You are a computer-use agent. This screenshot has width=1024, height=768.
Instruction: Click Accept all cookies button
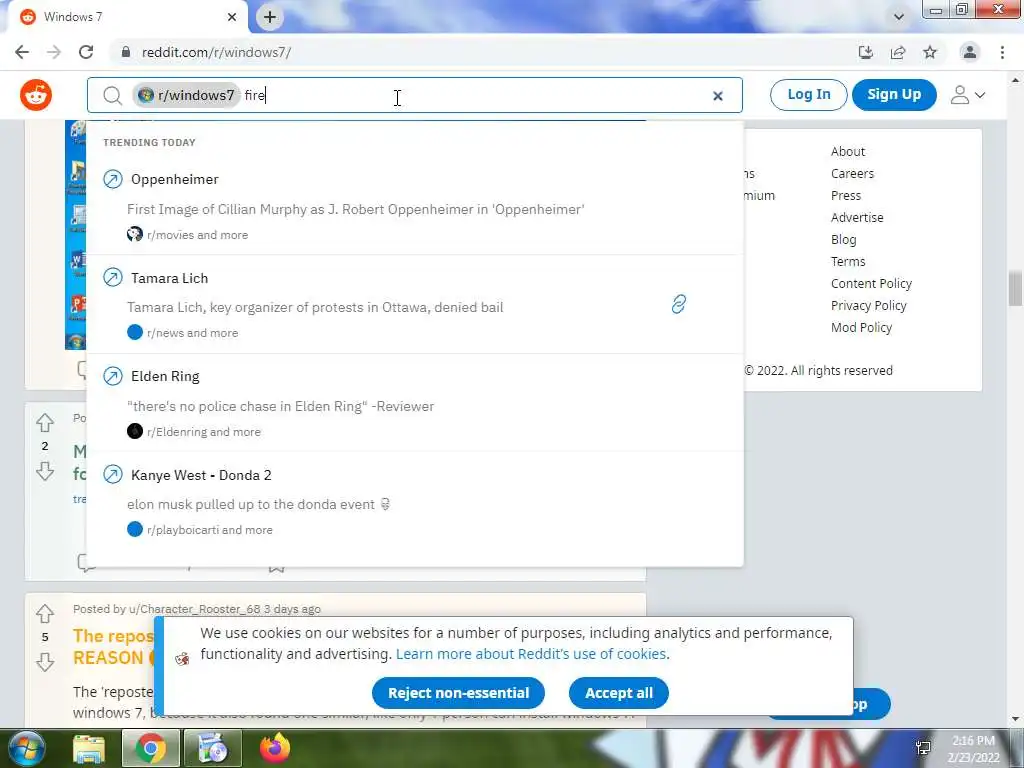point(618,693)
